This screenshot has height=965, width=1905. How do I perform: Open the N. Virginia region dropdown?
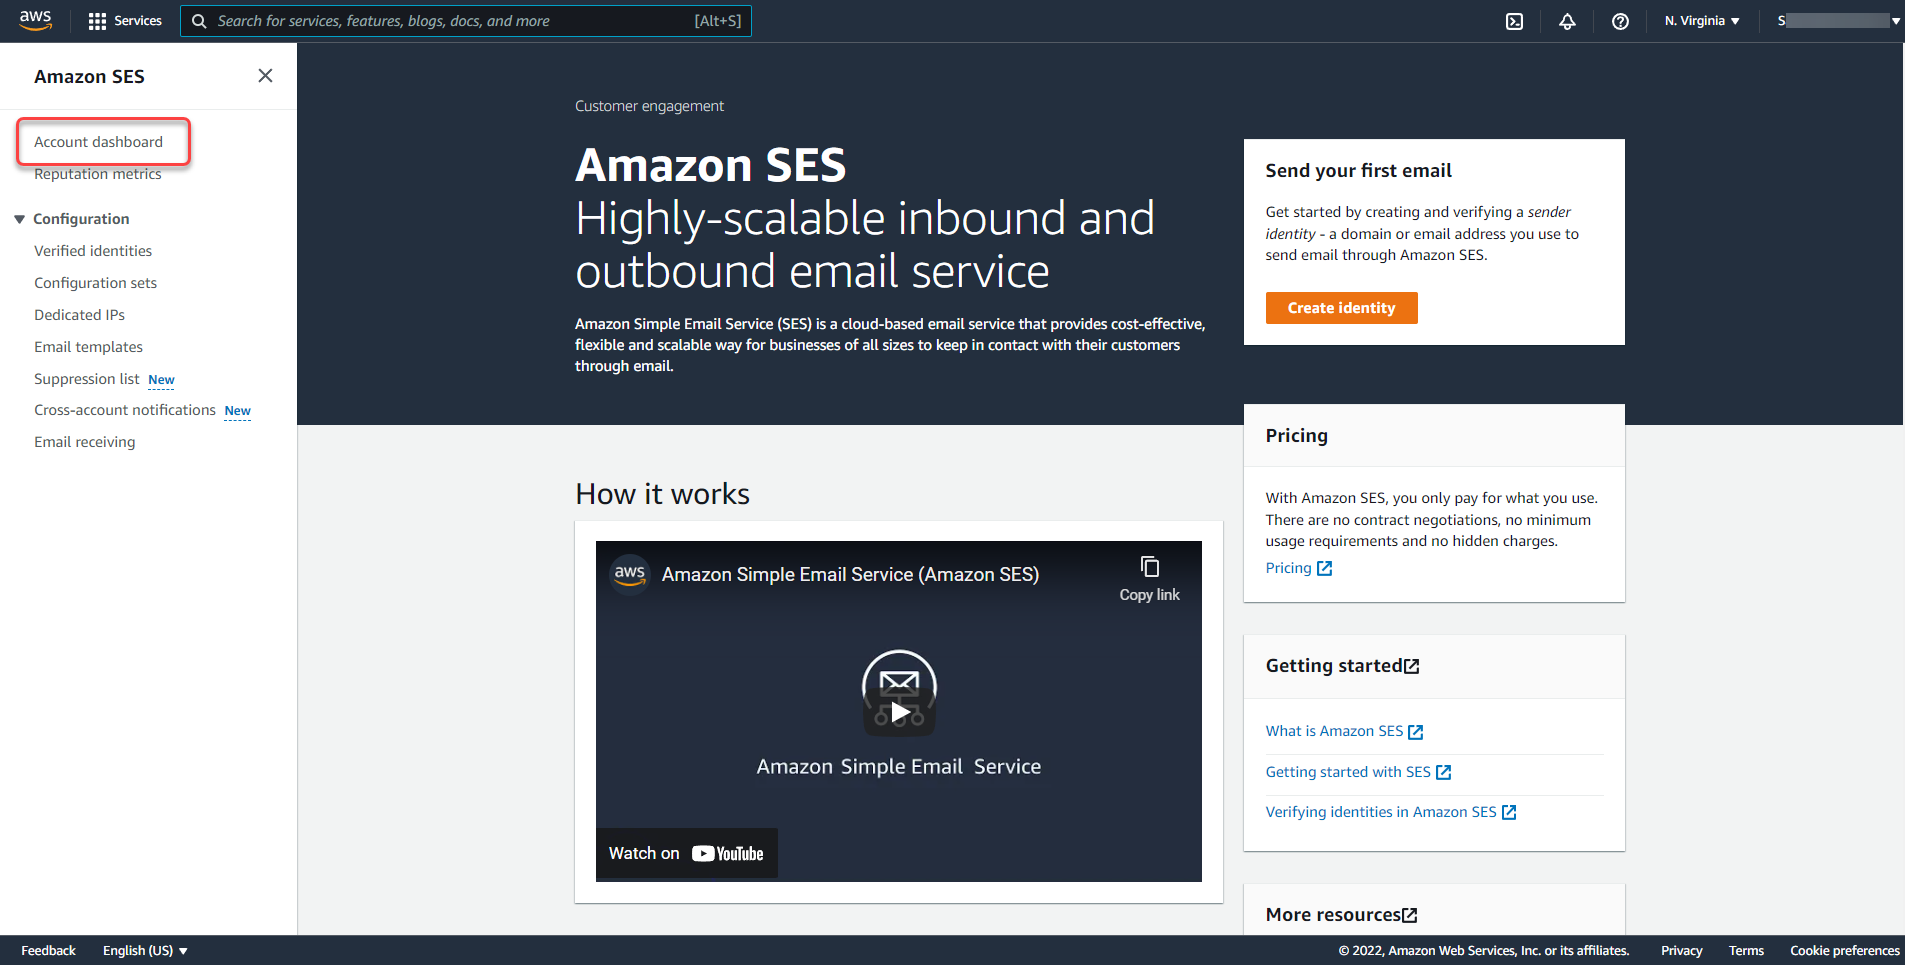point(1702,21)
